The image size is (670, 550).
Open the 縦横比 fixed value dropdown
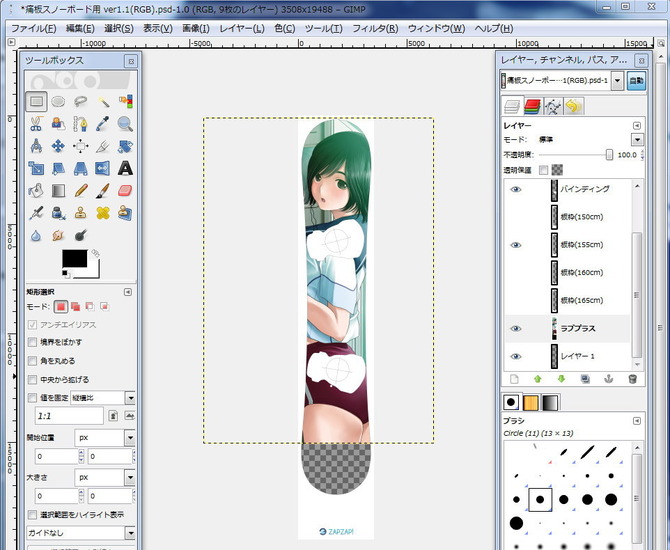tap(130, 398)
